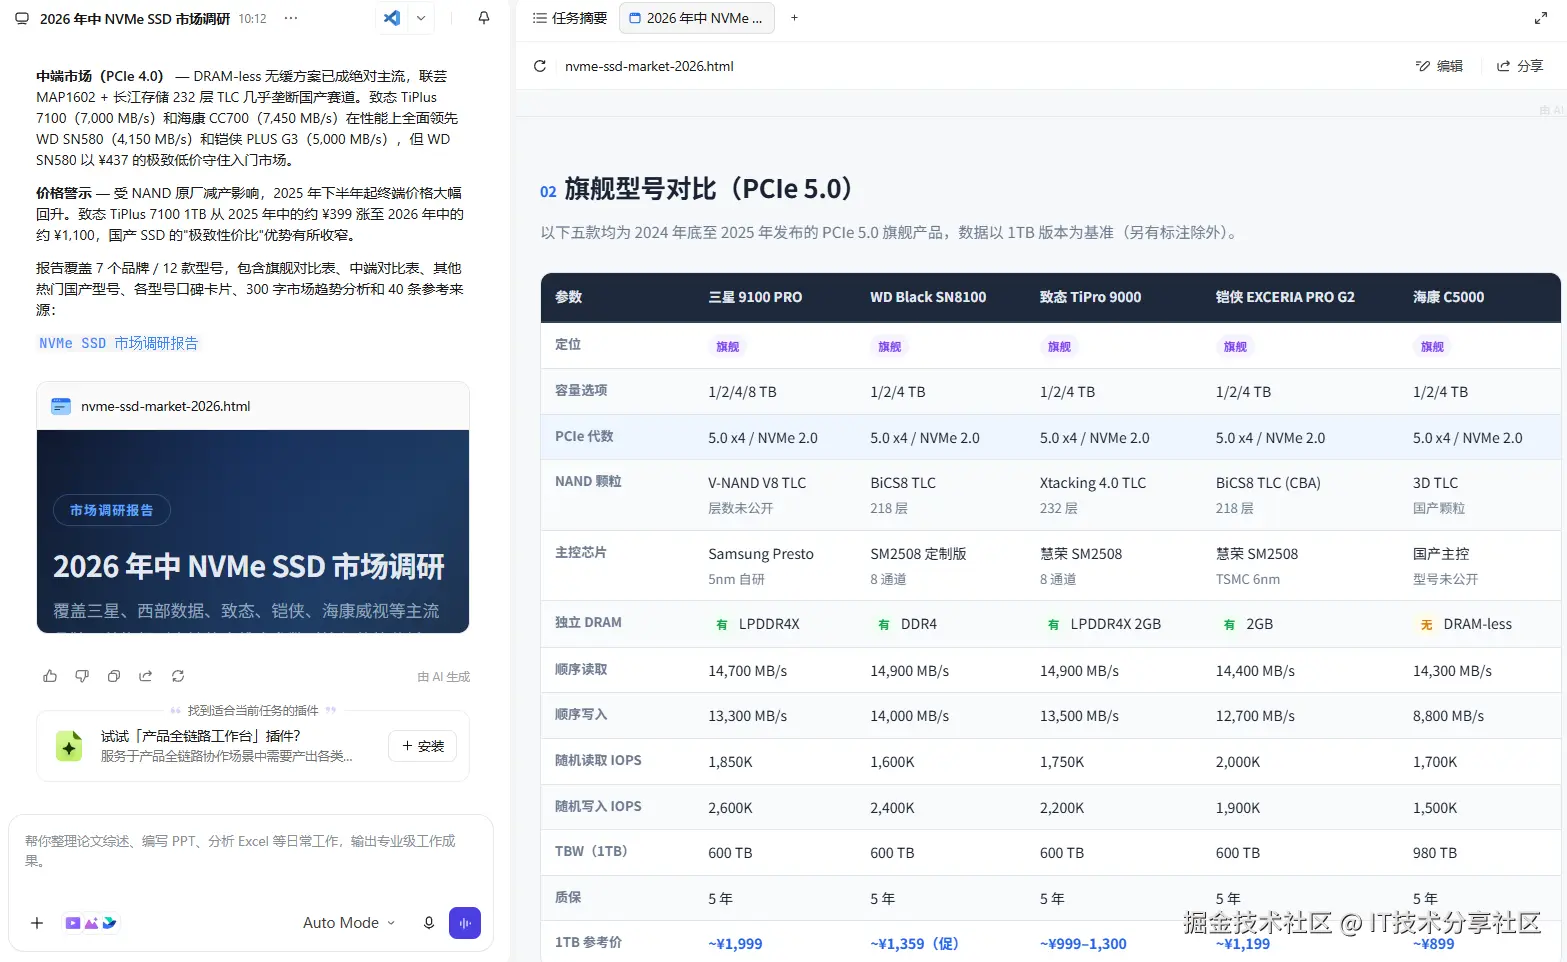The image size is (1567, 962).
Task: Click the plus attachment button in the input box
Action: pyautogui.click(x=37, y=923)
